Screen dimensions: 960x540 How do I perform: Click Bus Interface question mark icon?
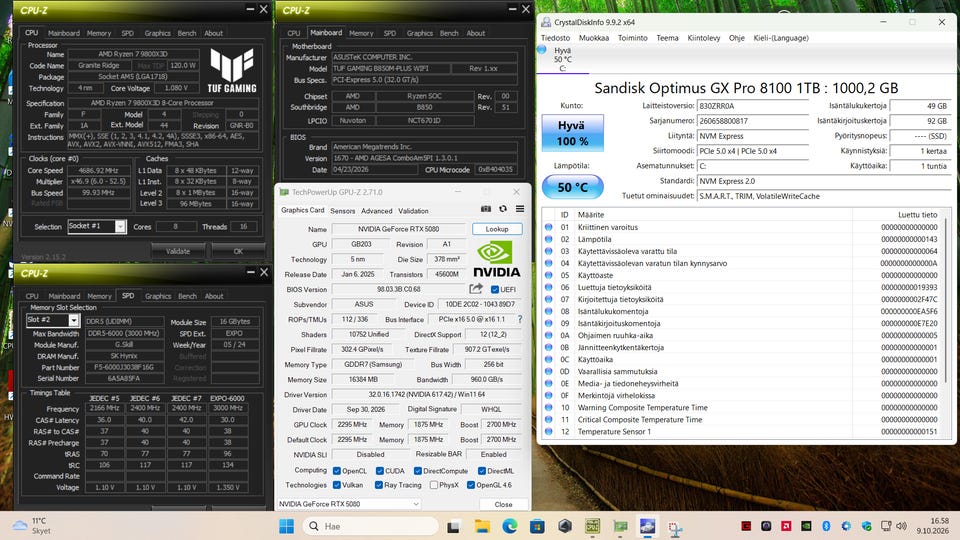pyautogui.click(x=520, y=319)
